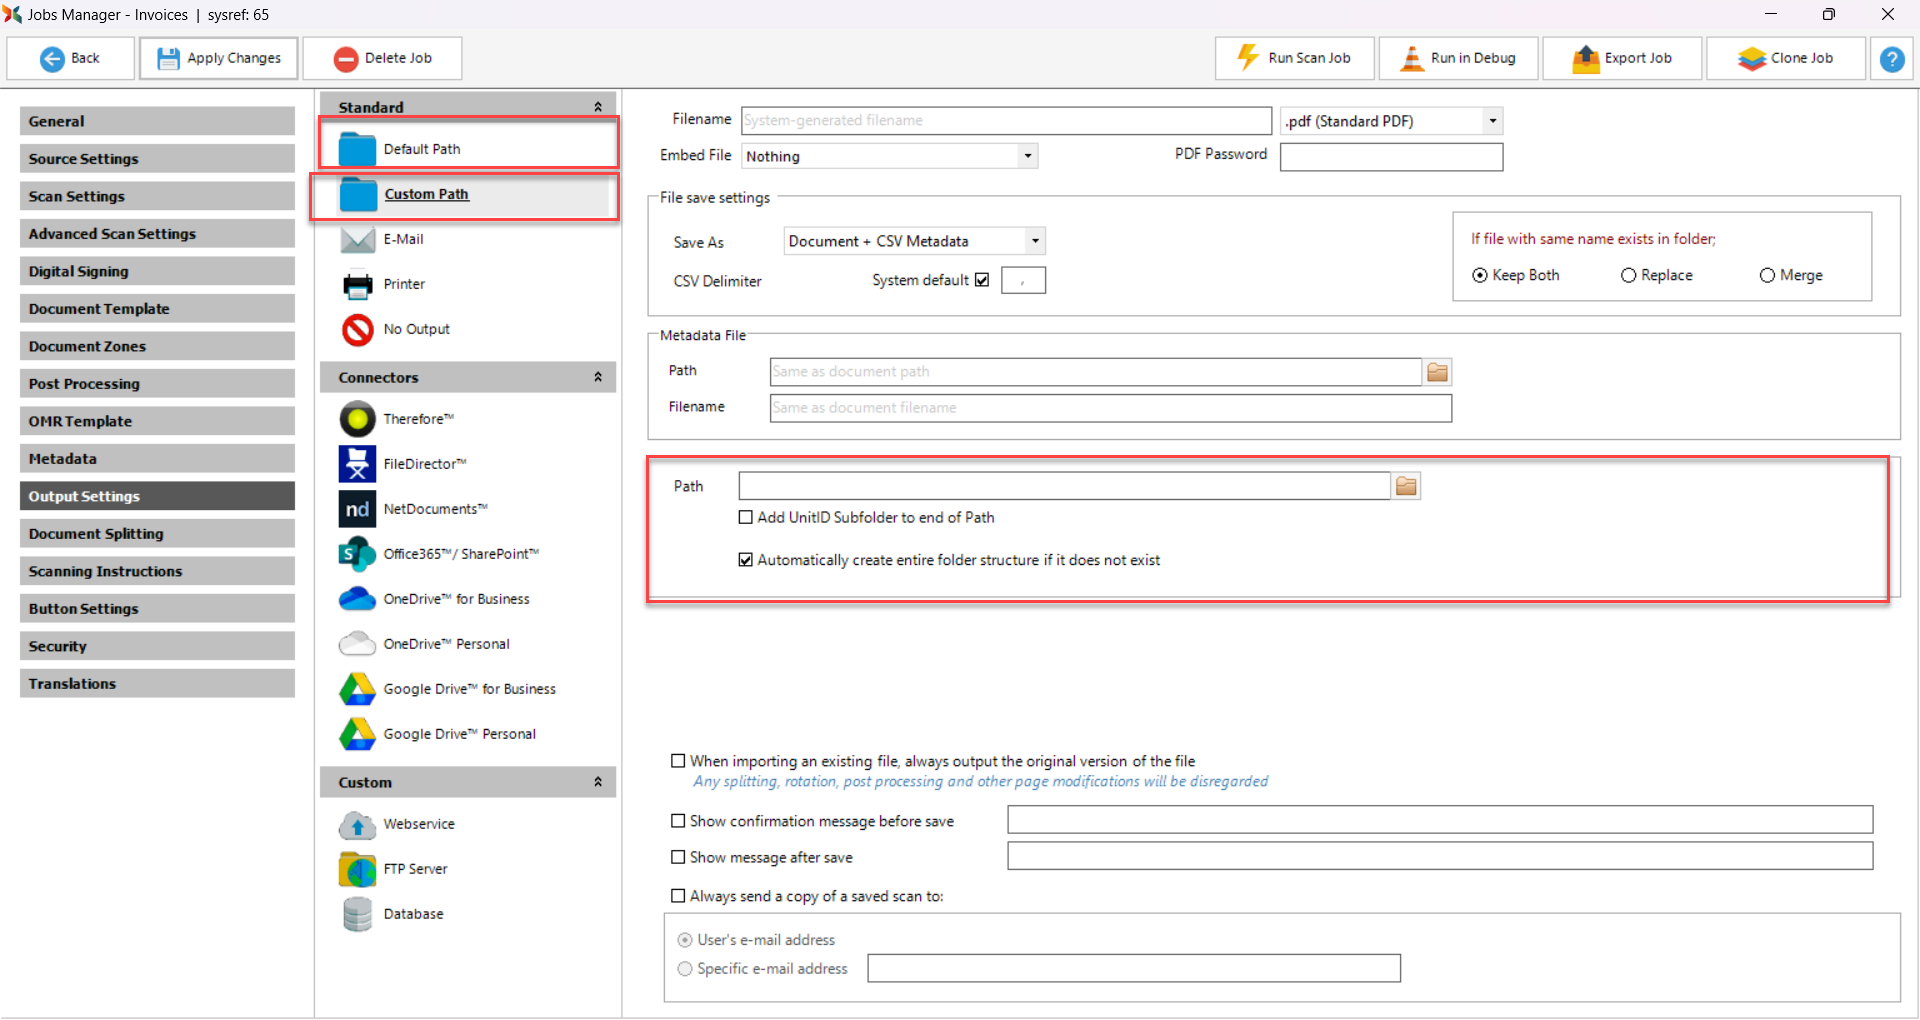The height and width of the screenshot is (1020, 1920).
Task: Browse for Metadata File path folder icon
Action: click(x=1437, y=372)
